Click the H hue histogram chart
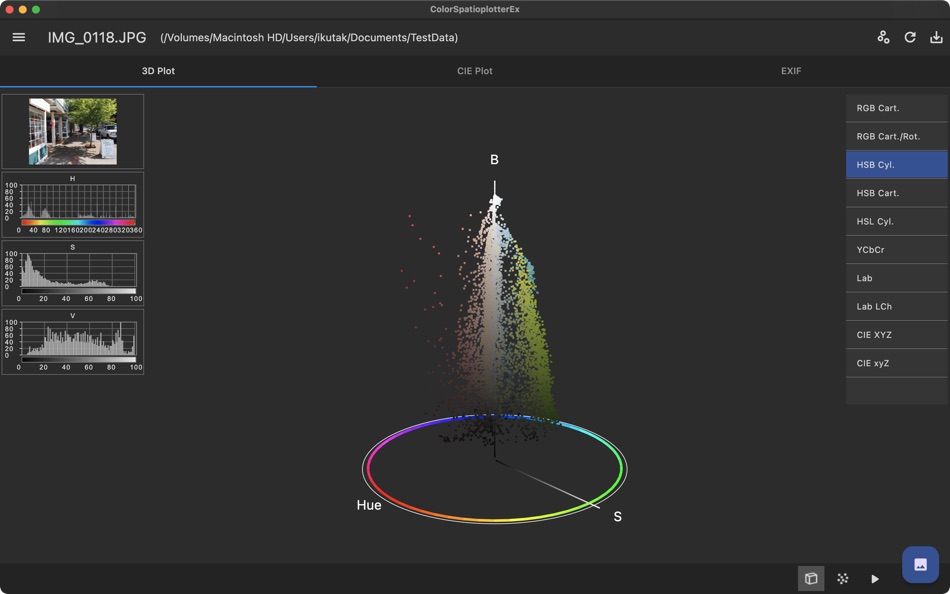The image size is (950, 594). click(73, 204)
